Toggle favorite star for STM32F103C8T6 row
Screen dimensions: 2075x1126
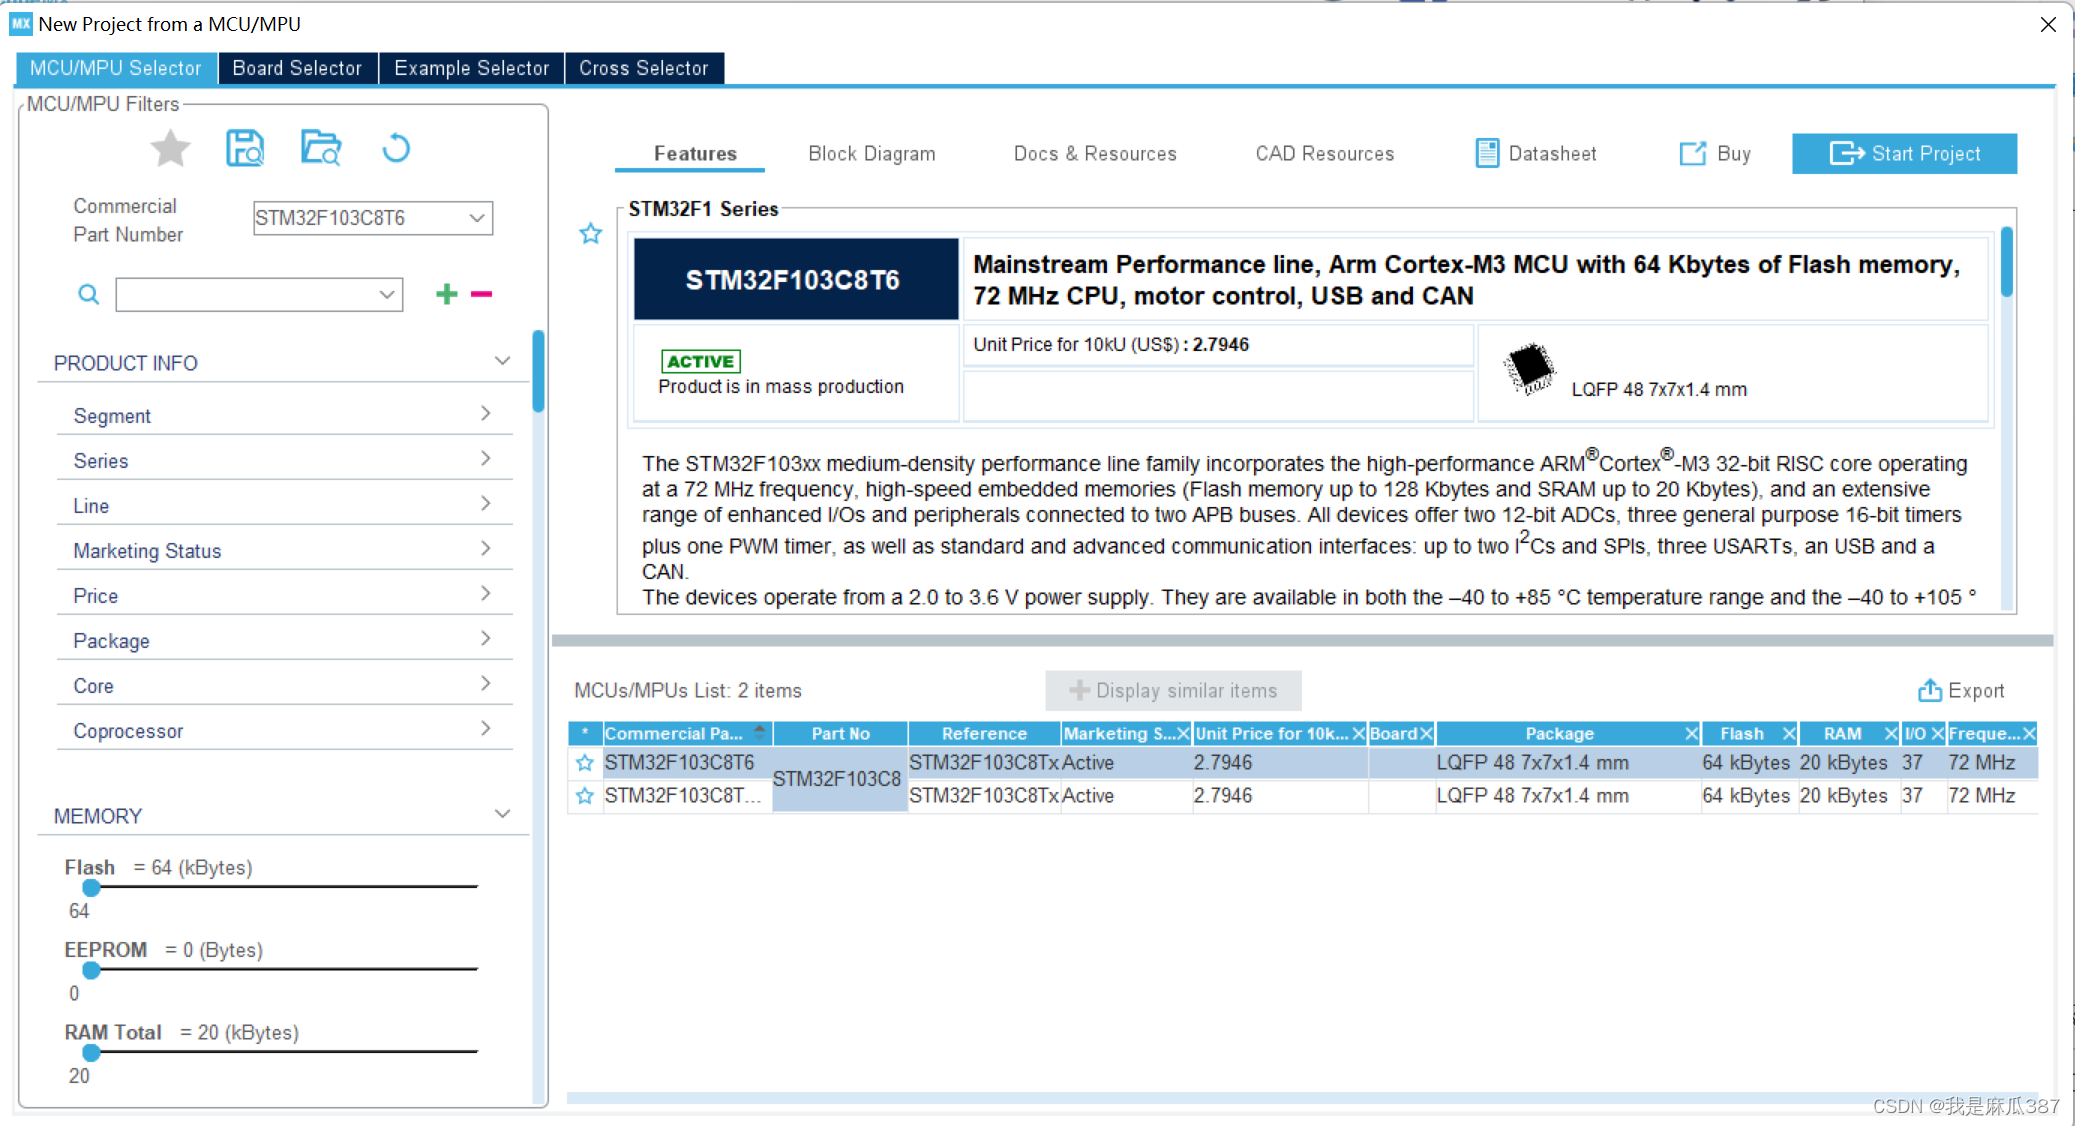(x=585, y=763)
